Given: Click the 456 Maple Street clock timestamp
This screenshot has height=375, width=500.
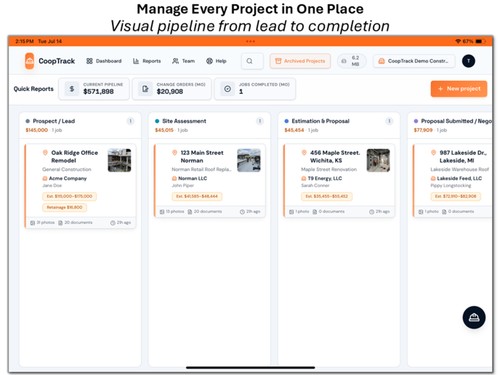Looking at the screenshot, I should [379, 212].
